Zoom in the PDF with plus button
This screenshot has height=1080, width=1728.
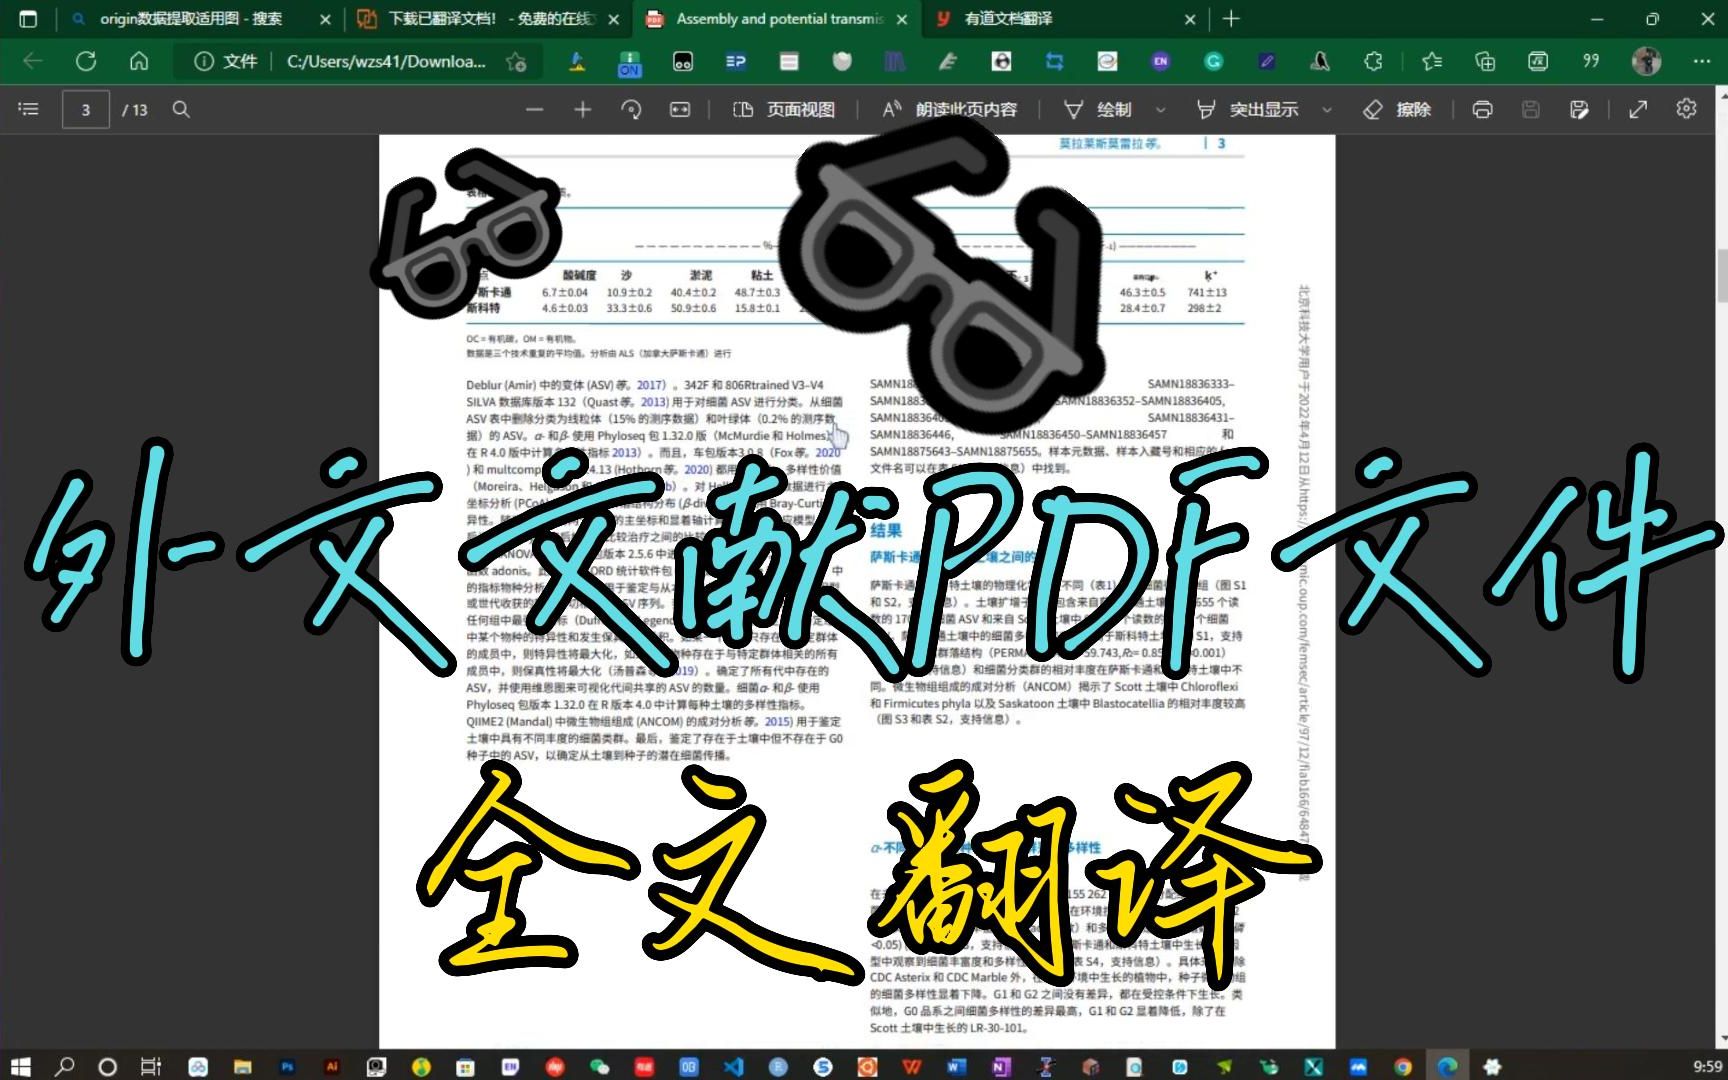click(x=583, y=109)
